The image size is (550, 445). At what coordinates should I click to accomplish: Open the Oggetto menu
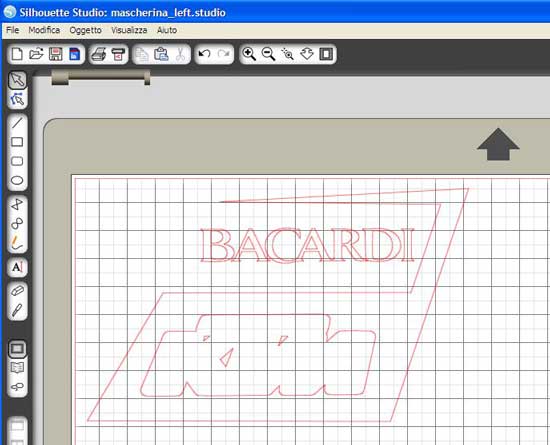point(86,30)
